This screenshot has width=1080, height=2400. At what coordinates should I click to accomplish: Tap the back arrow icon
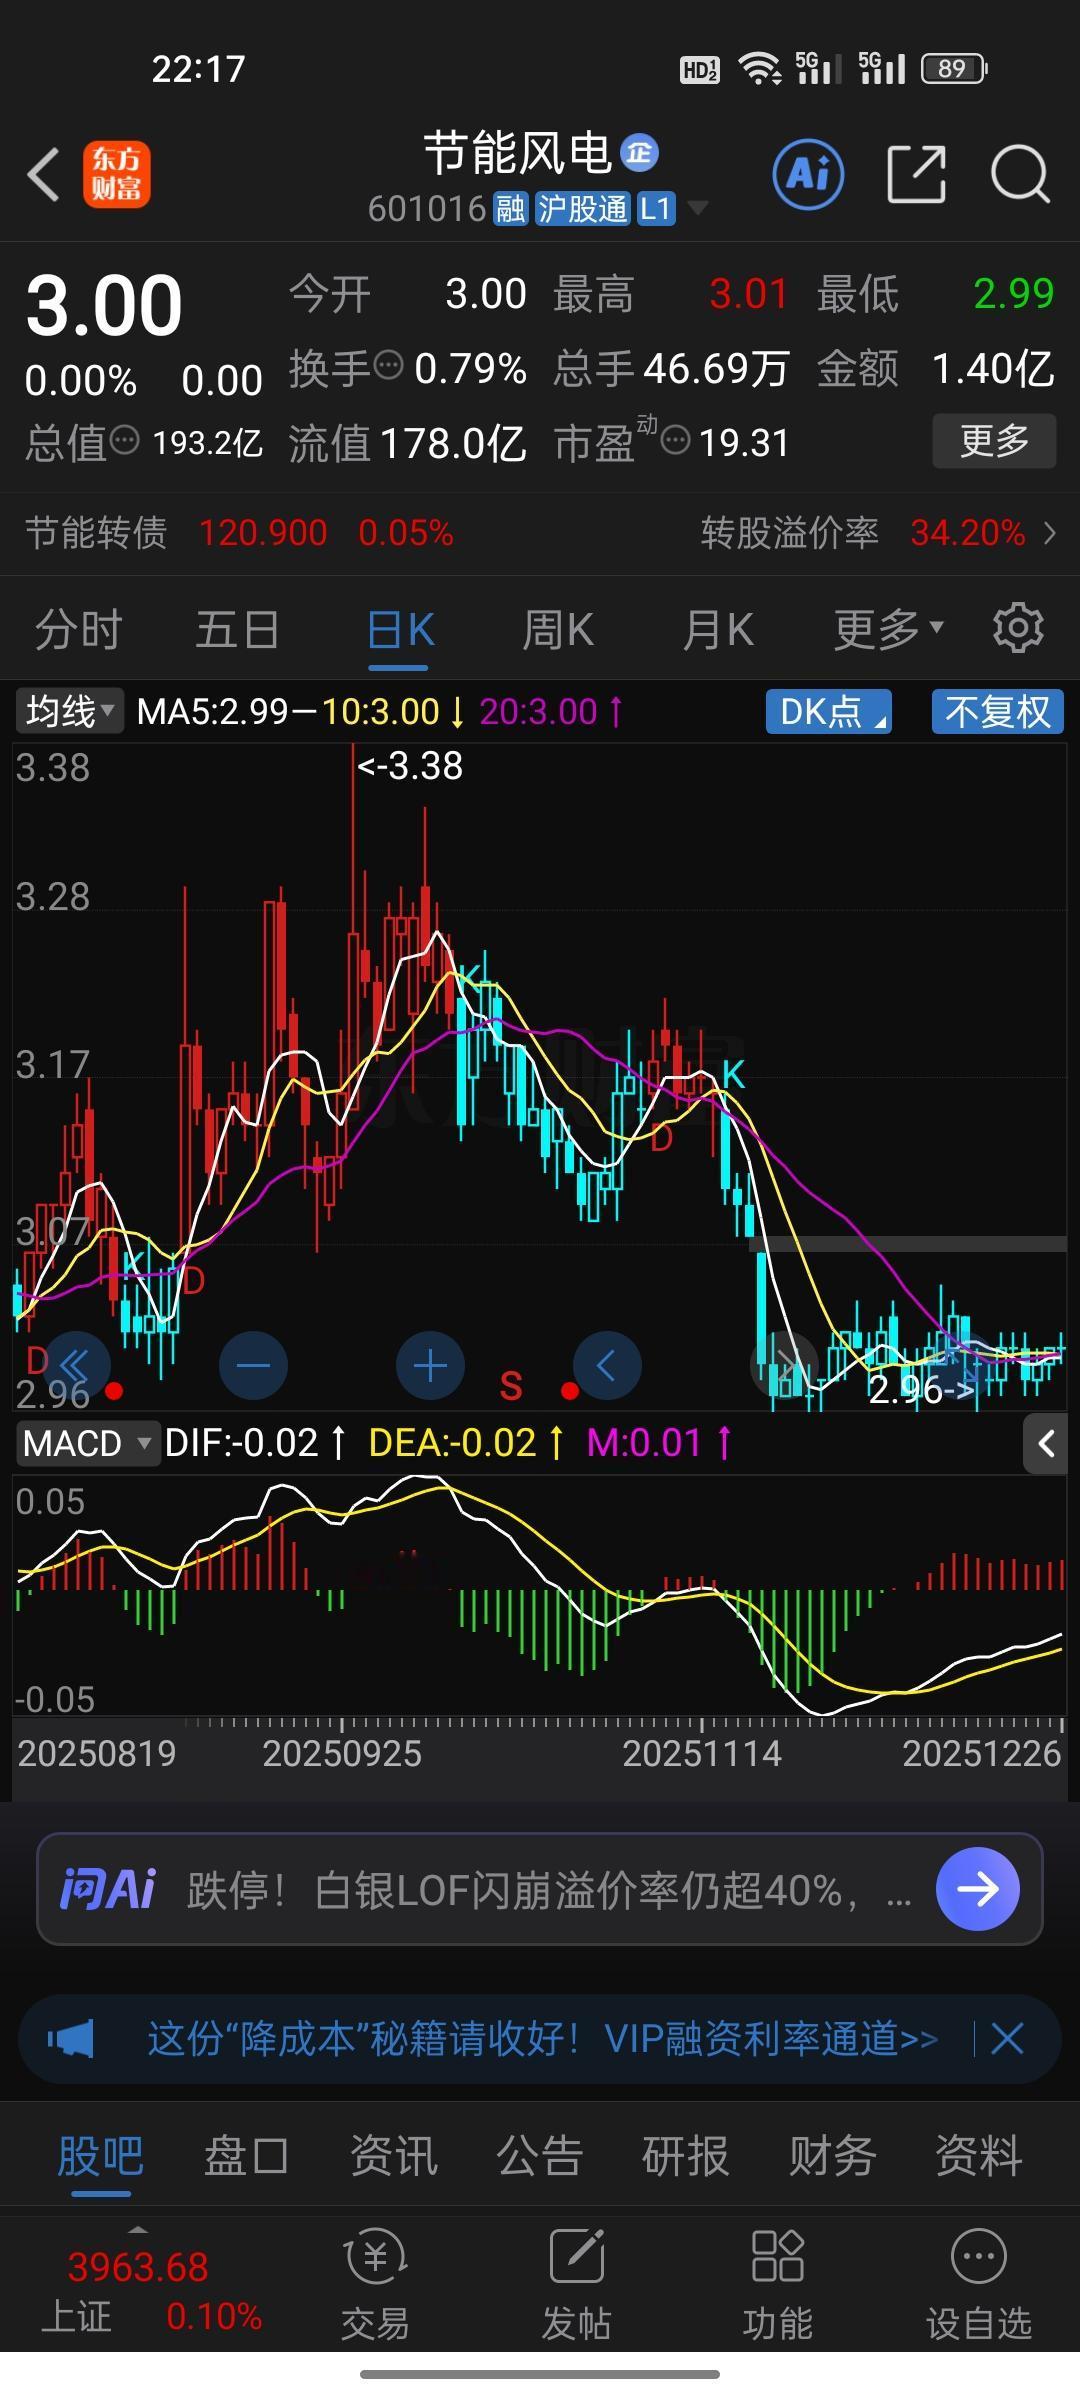44,175
